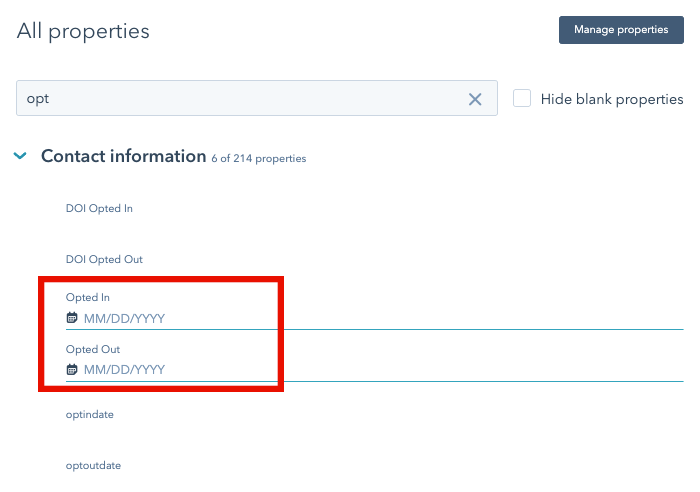Click the Opted In MM/DD/YYYY date field
This screenshot has width=700, height=492.
coord(375,318)
